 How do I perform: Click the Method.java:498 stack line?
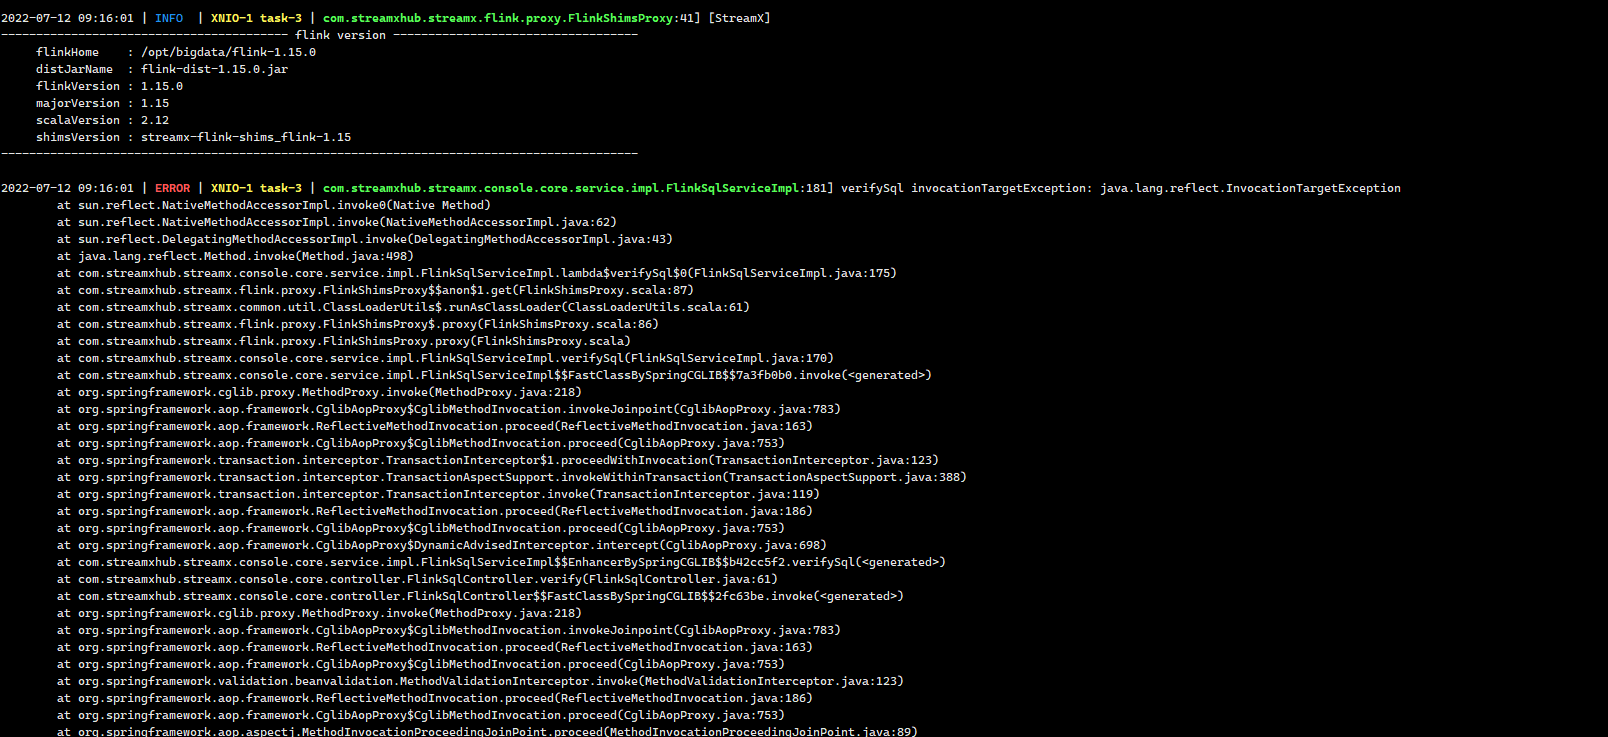click(x=235, y=256)
